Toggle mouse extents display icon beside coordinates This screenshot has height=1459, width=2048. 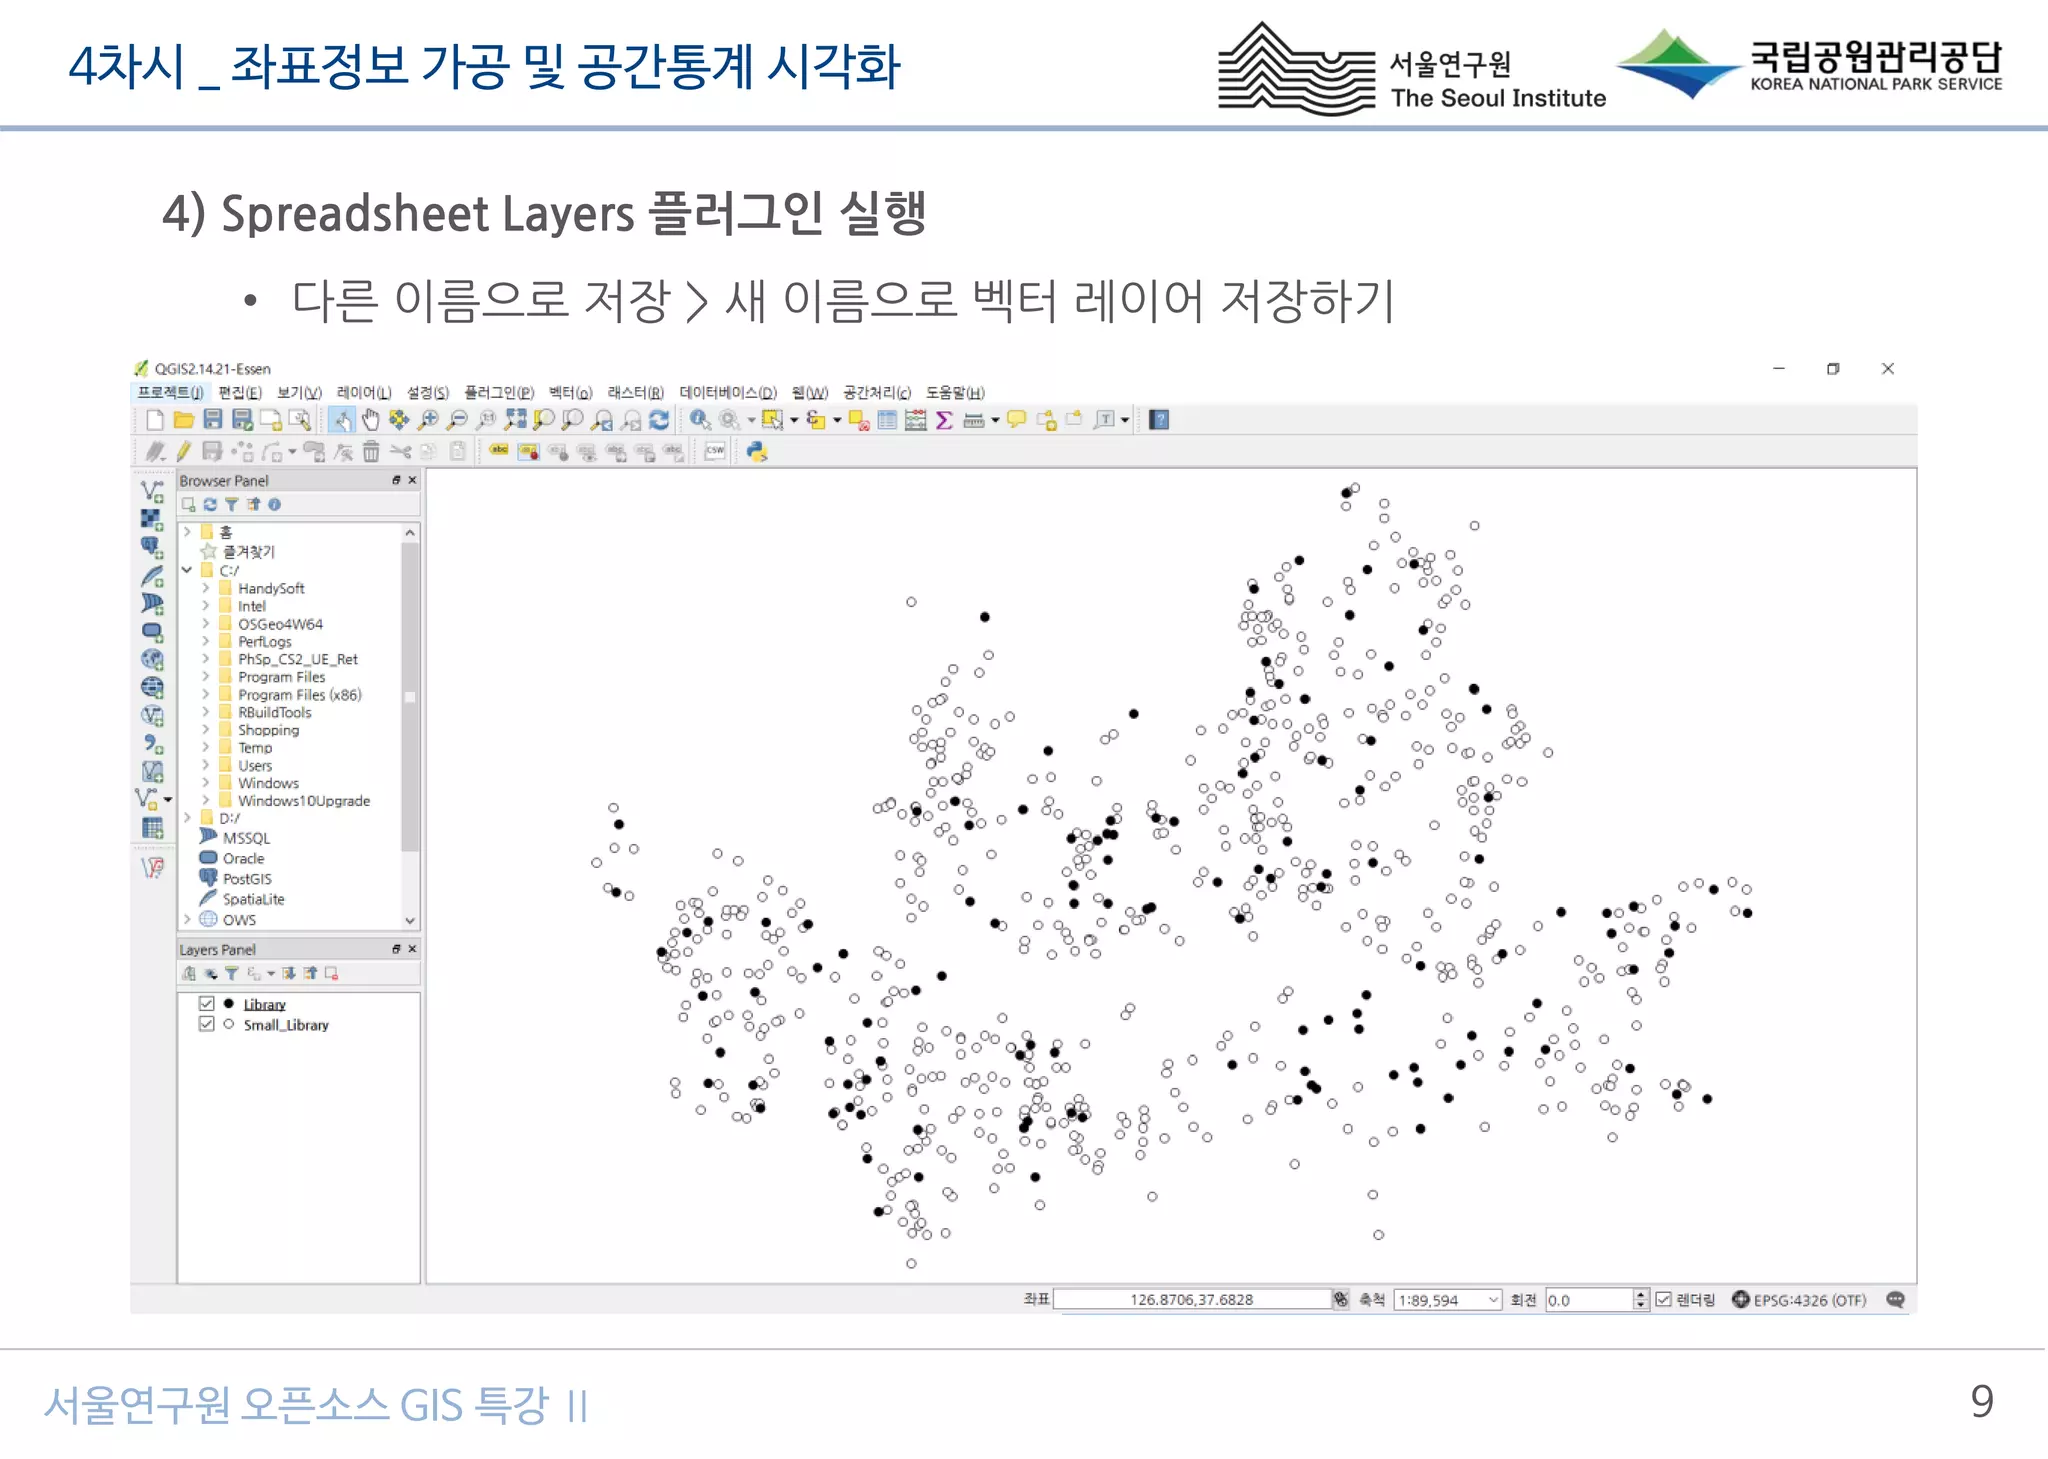tap(1341, 1299)
